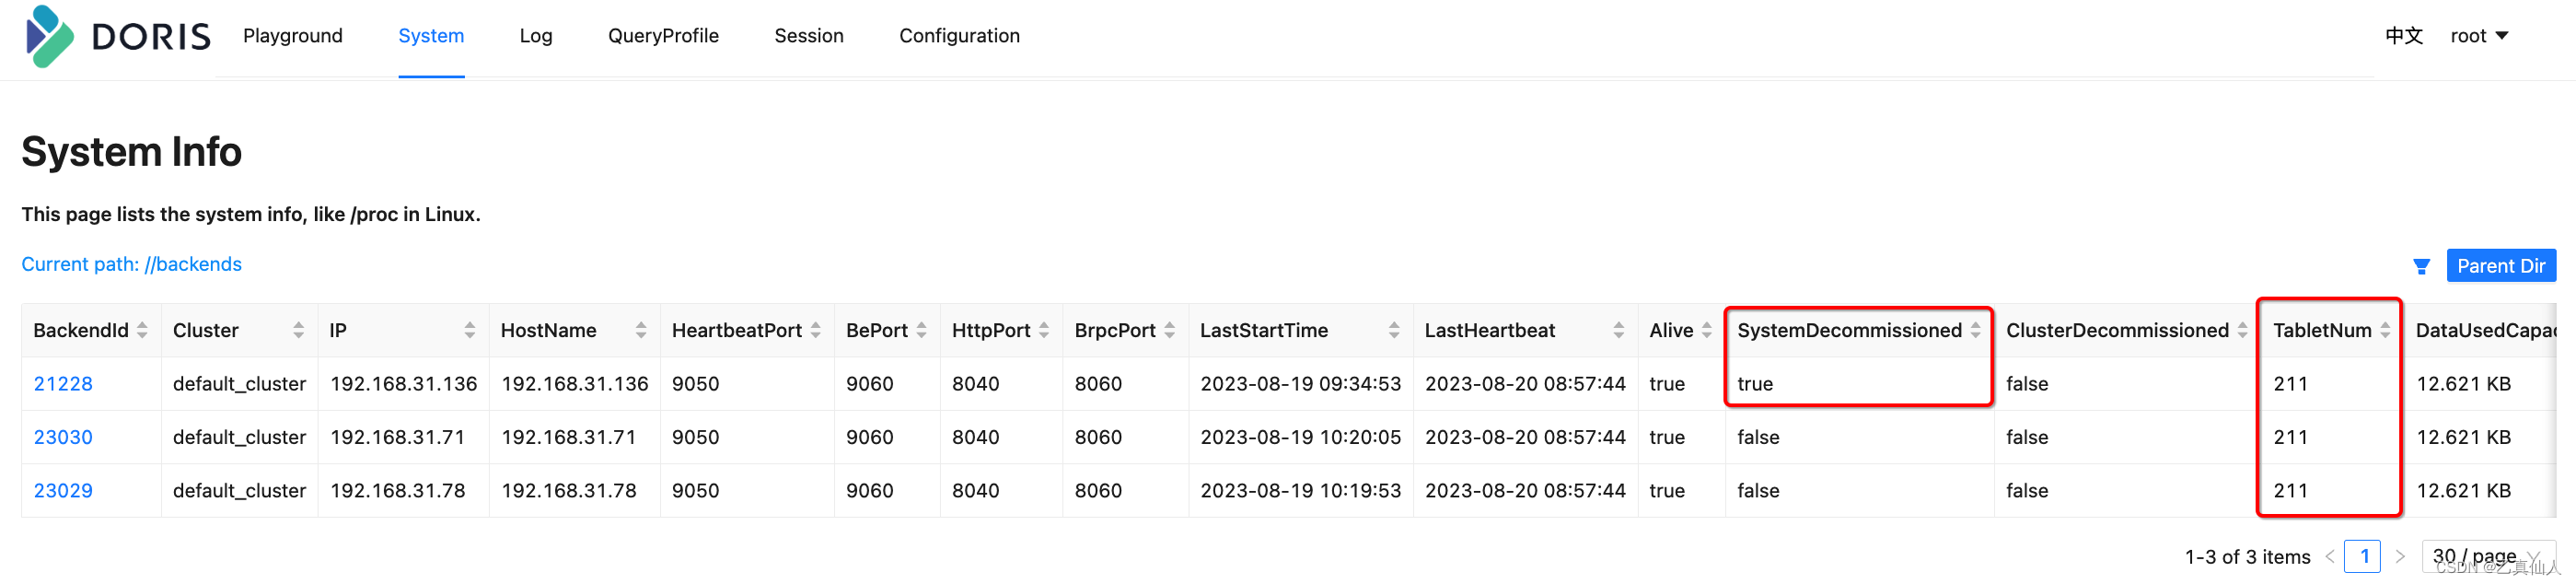This screenshot has height=584, width=2576.
Task: Switch to the Playground tab
Action: pos(292,36)
